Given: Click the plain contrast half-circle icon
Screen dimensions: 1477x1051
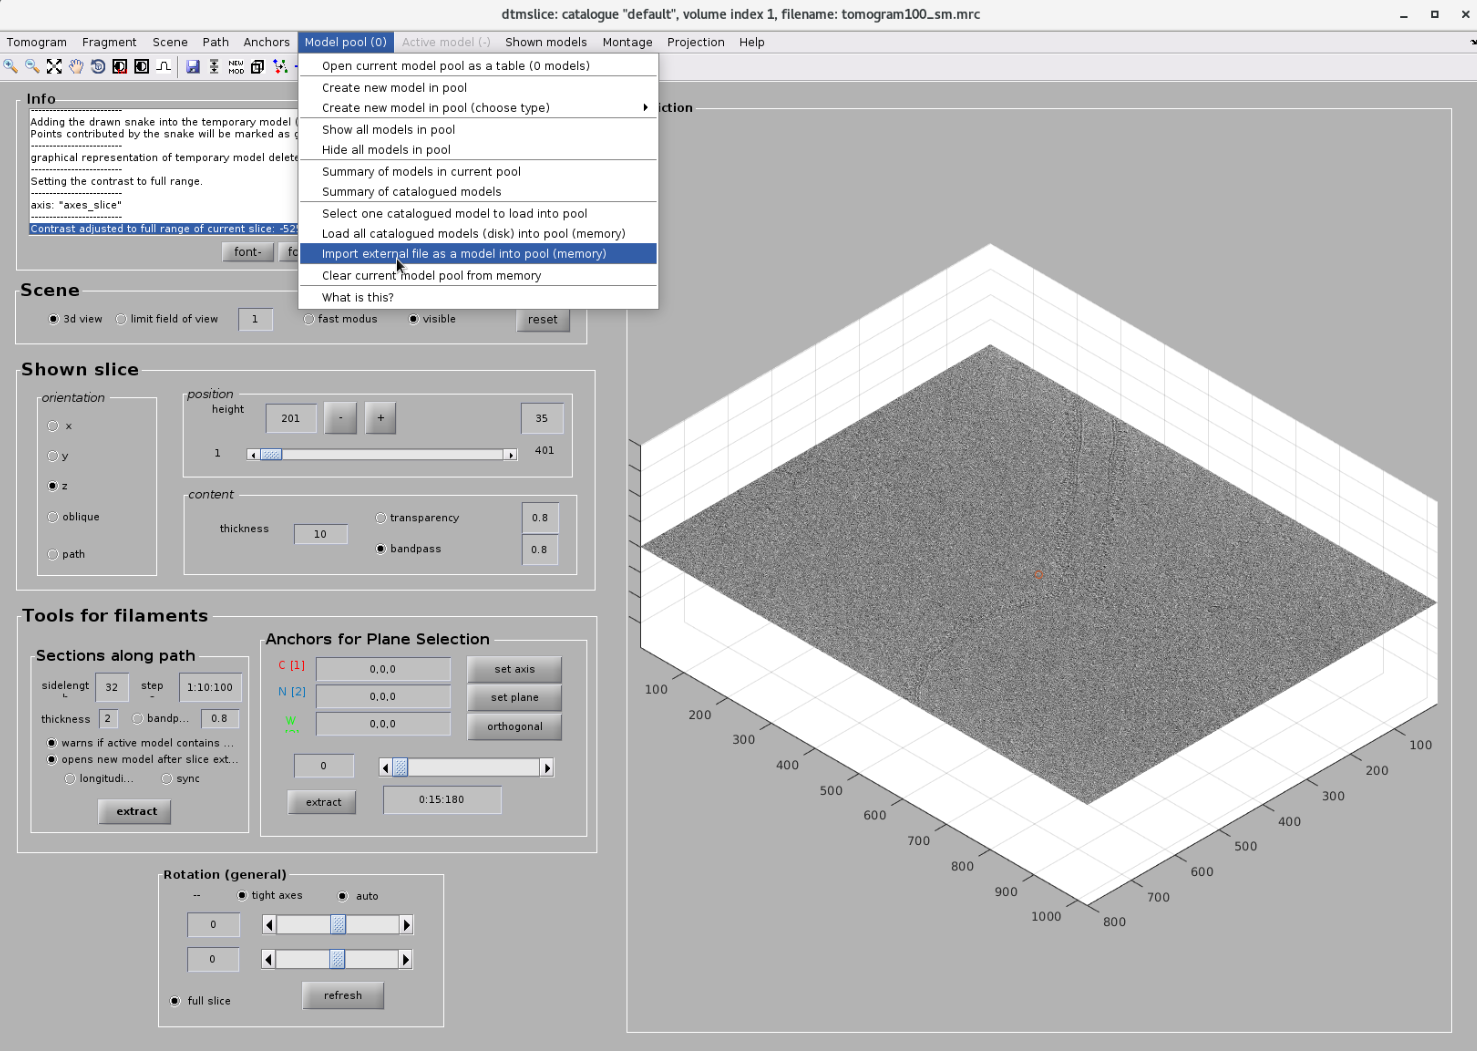Looking at the screenshot, I should [x=142, y=66].
